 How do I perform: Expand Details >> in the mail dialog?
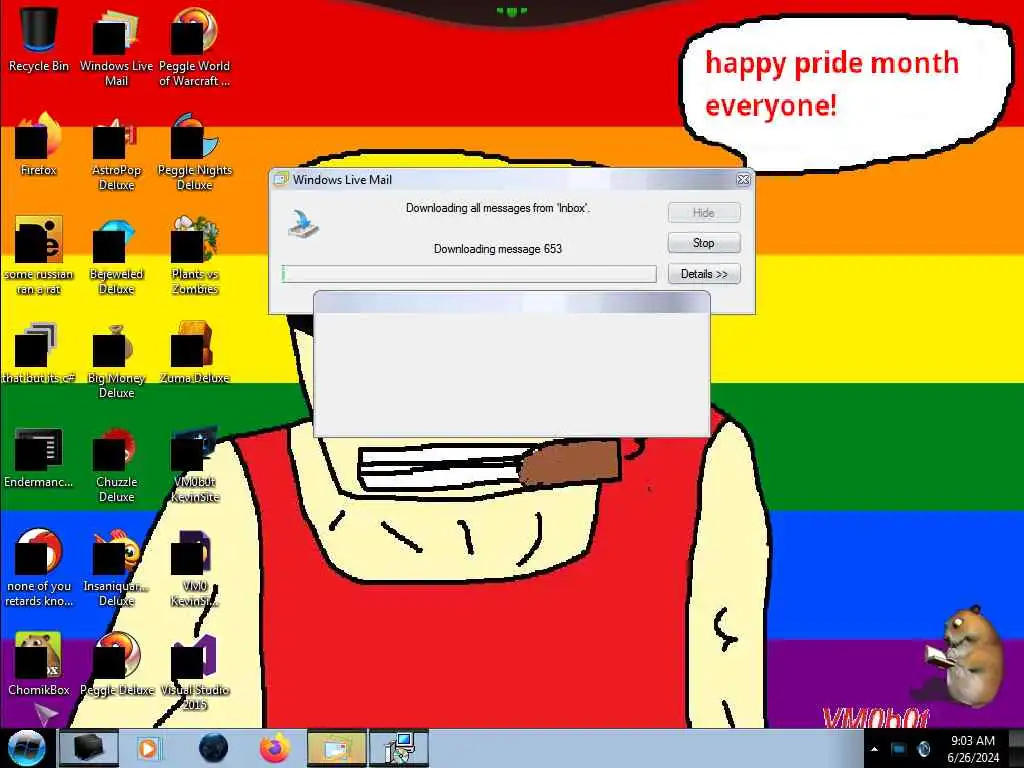[704, 274]
